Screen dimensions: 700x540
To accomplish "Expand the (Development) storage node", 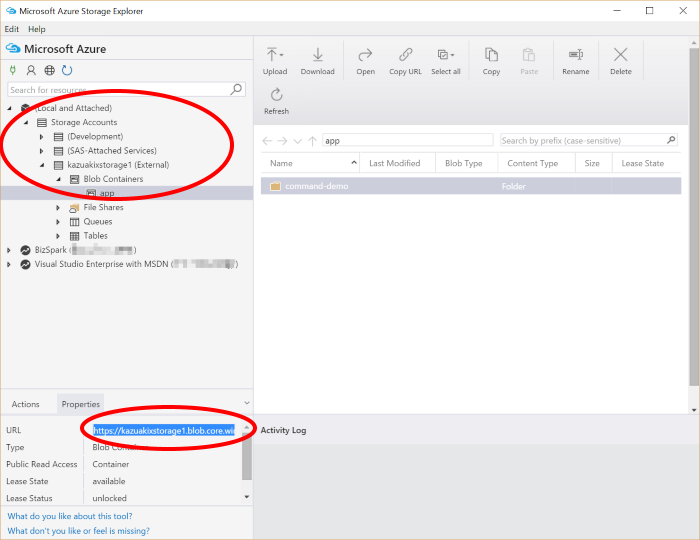I will pos(42,137).
